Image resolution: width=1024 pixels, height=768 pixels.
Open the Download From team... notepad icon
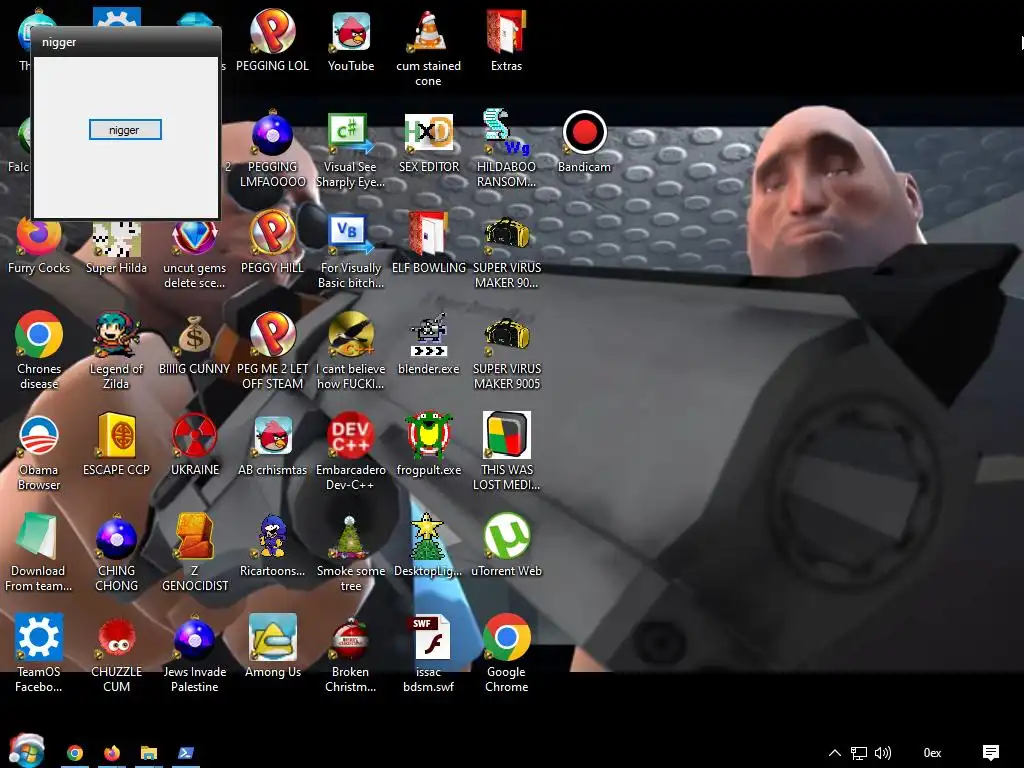[37, 536]
